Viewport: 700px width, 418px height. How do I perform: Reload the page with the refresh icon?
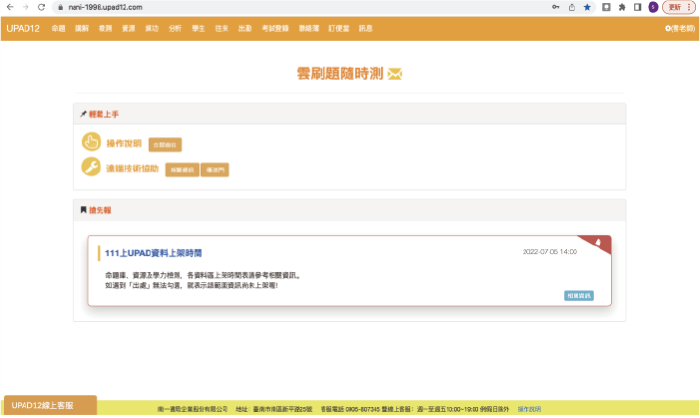pos(41,7)
